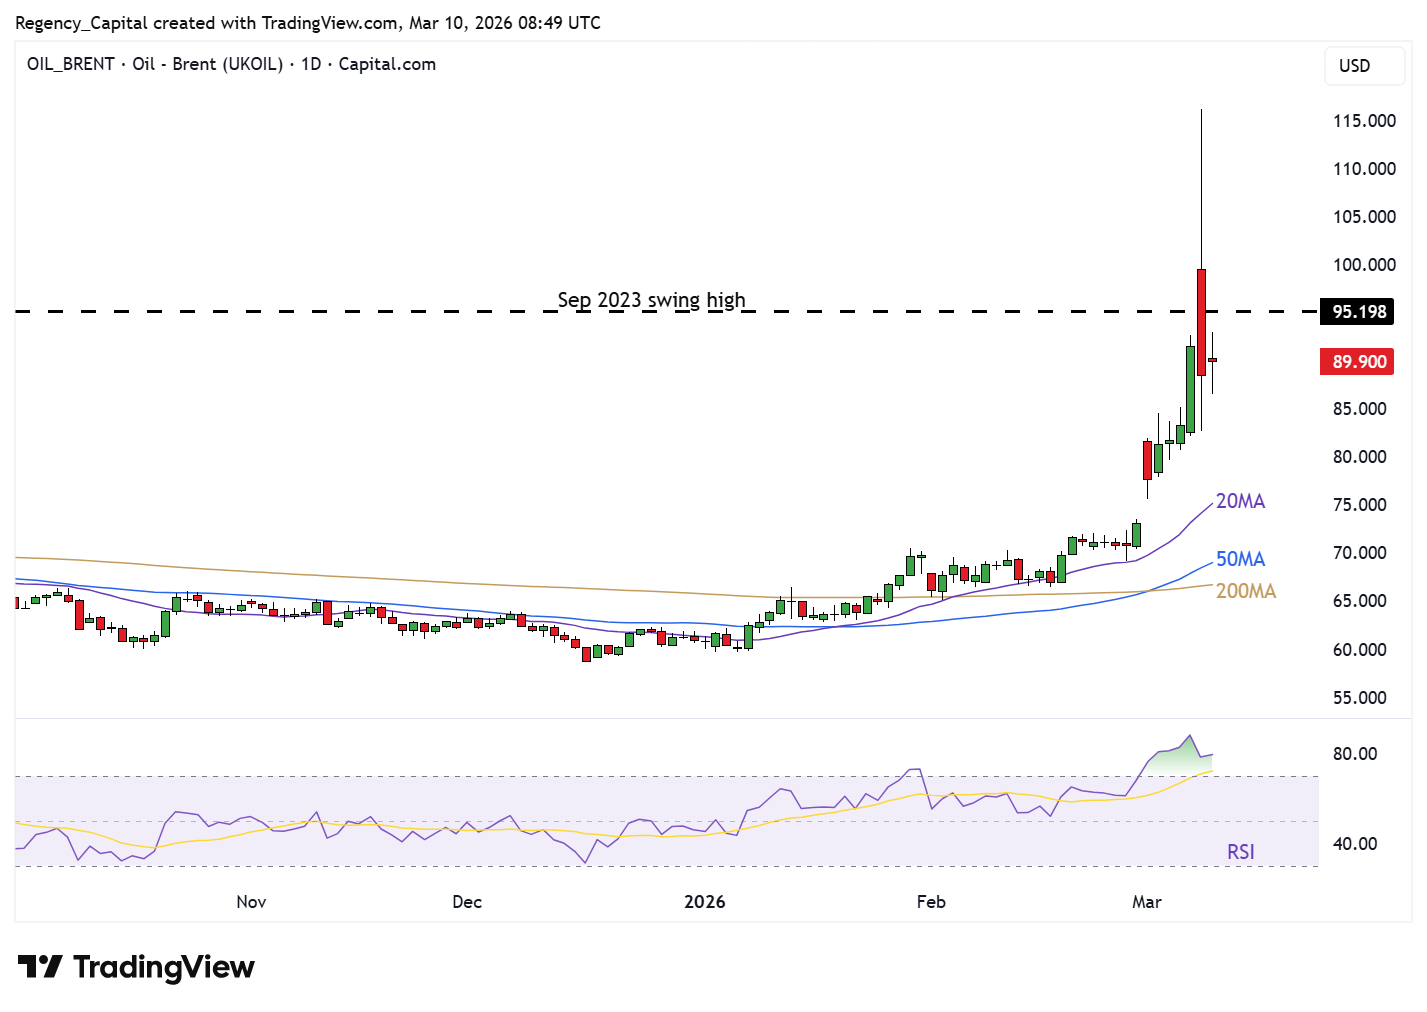Click the tall red candle near 100

1201,322
